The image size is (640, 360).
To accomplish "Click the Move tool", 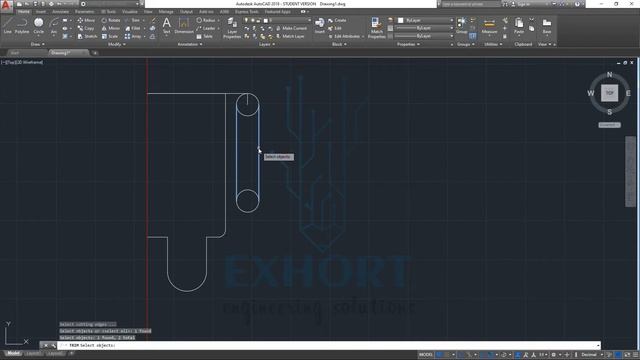I will coord(86,20).
